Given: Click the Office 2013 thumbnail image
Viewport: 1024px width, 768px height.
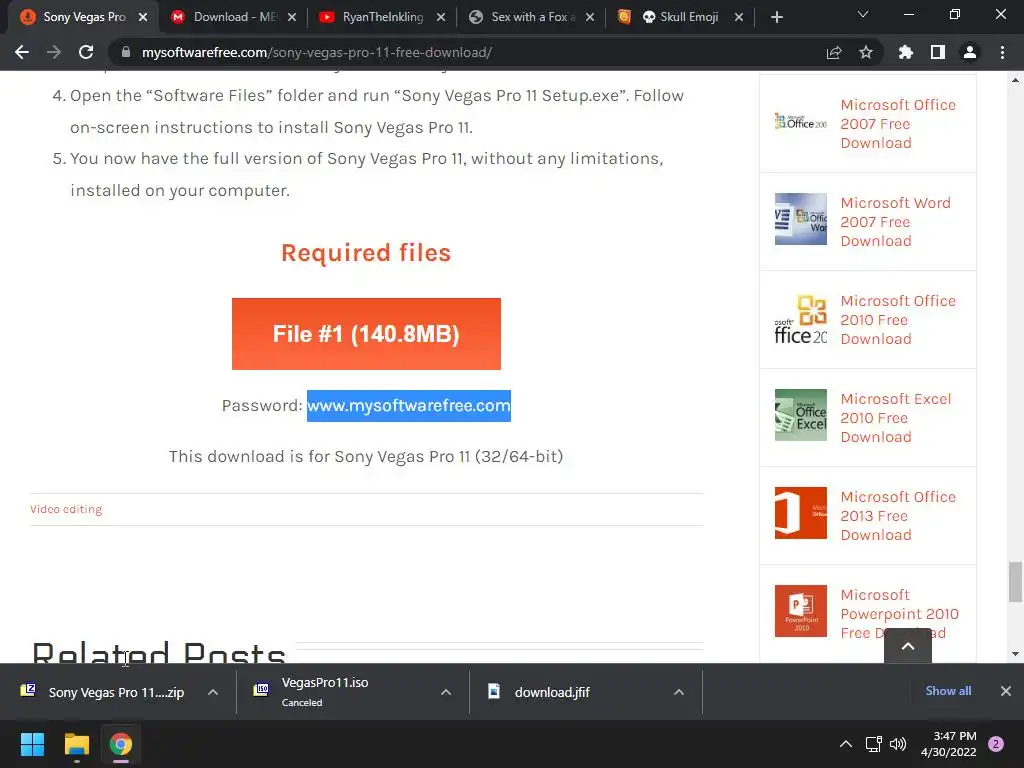Looking at the screenshot, I should tap(801, 513).
